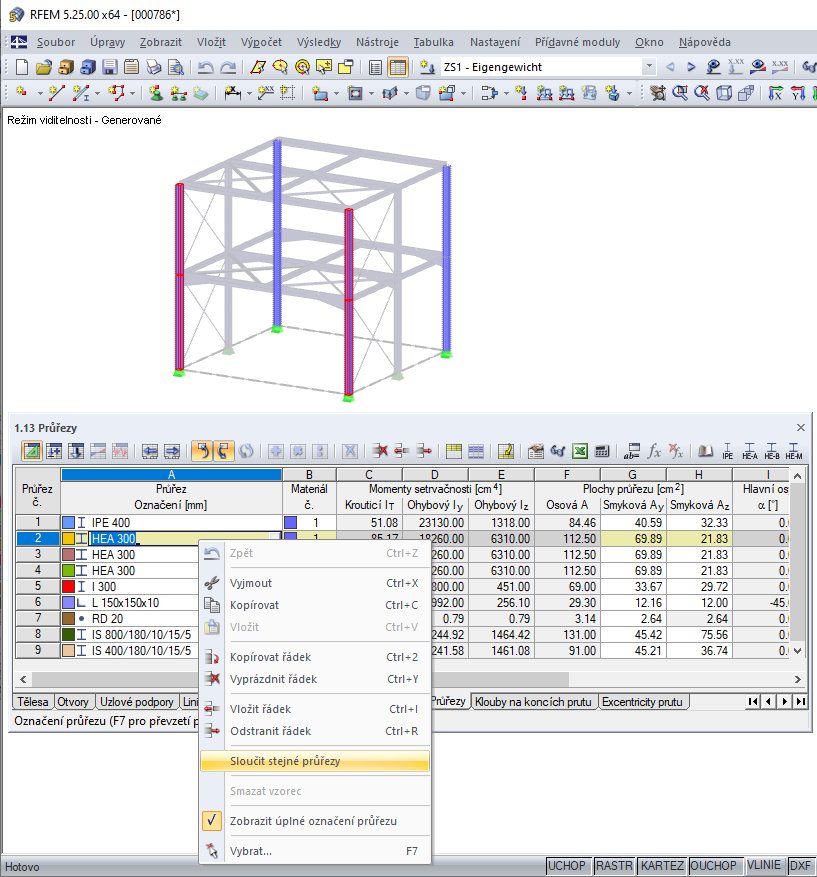This screenshot has height=877, width=817.
Task: Jump to last table tab arrow button
Action: point(801,701)
